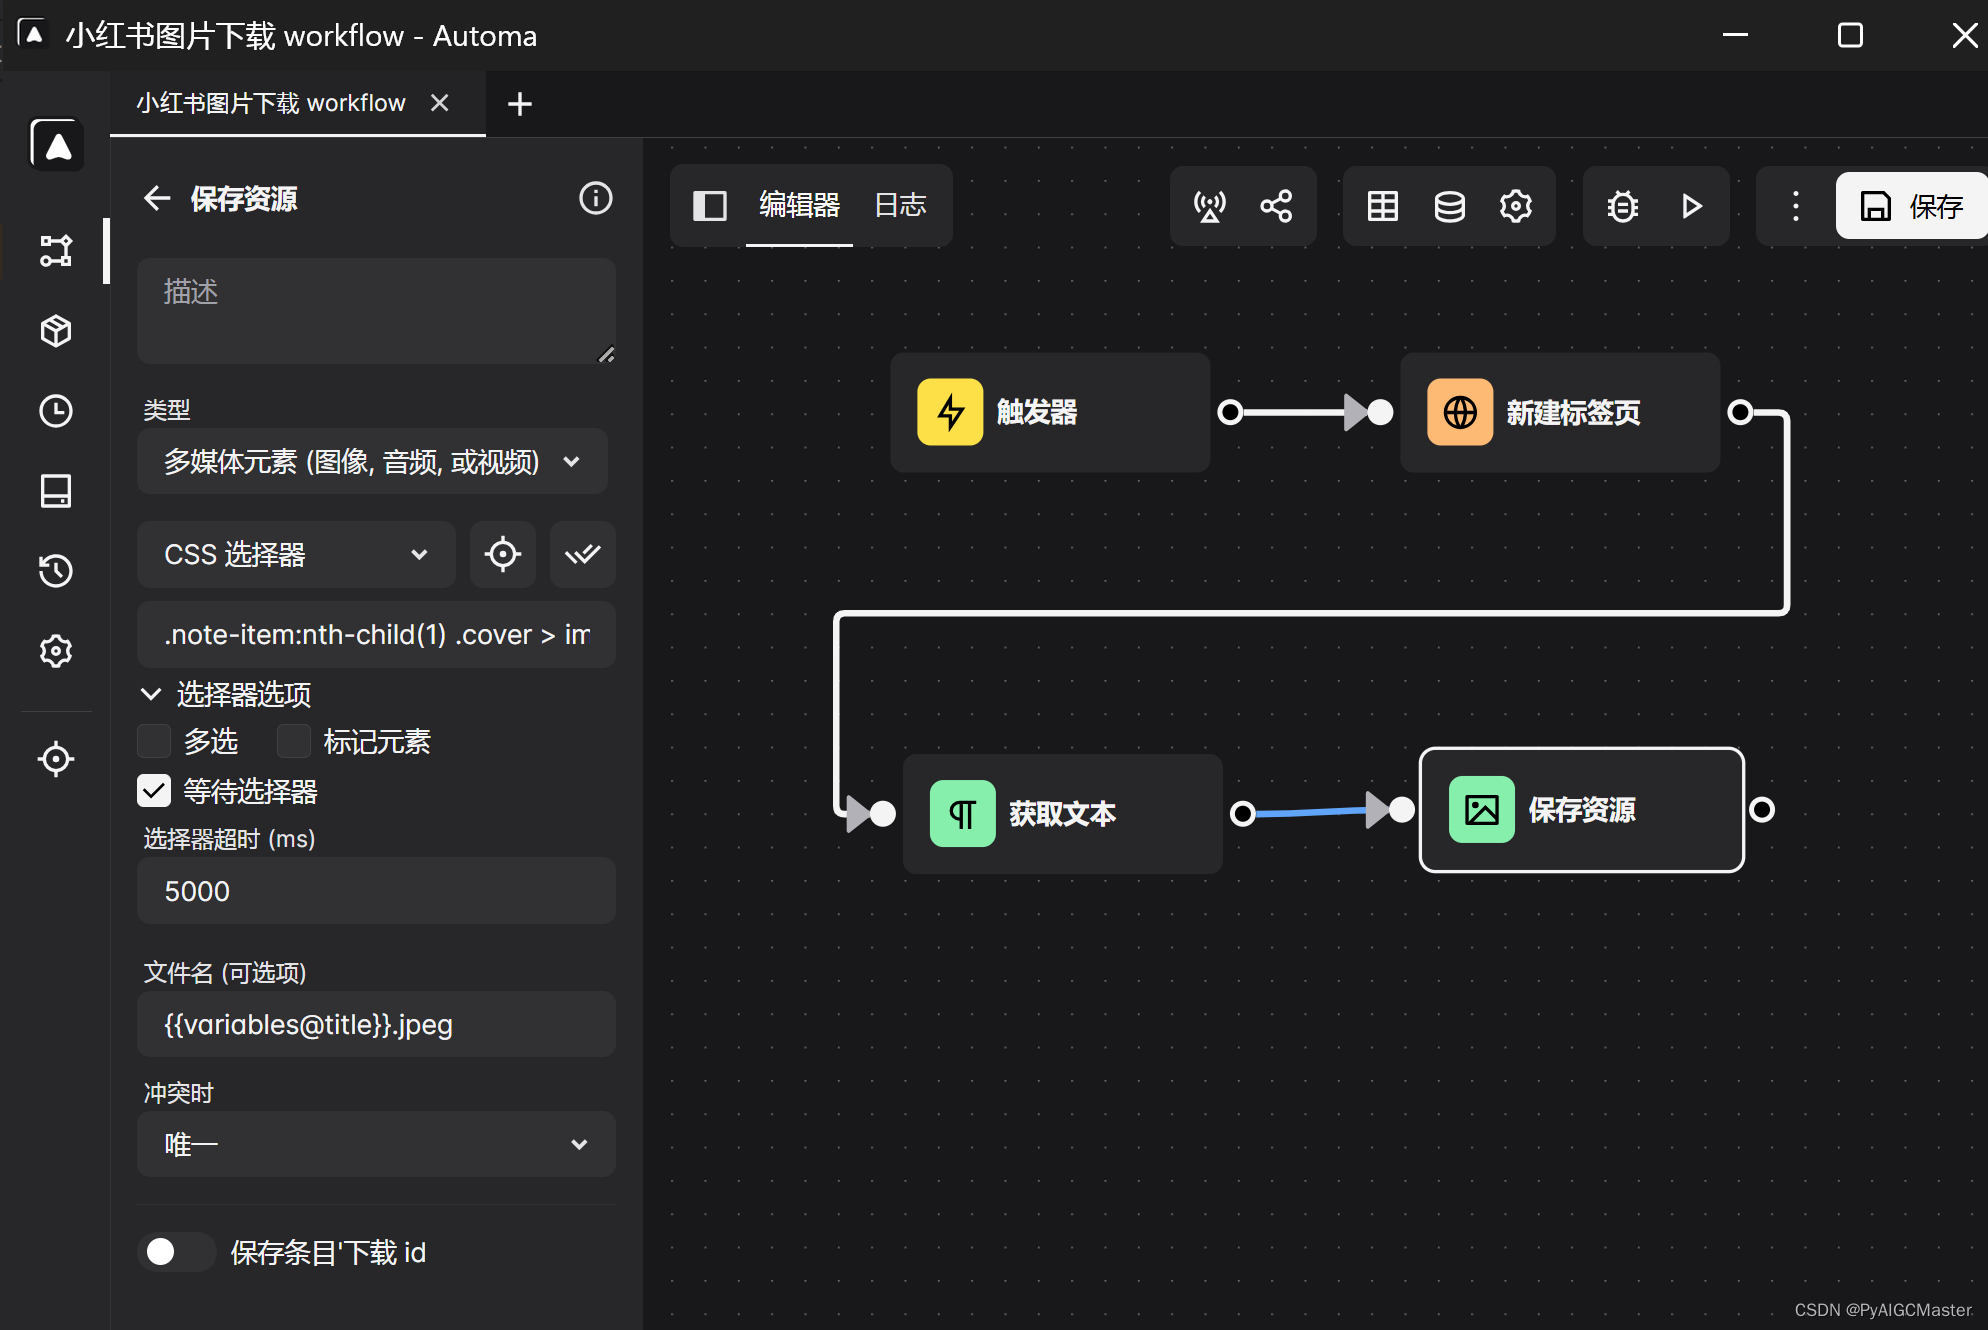Switch to the 日志 tab
The image size is (1988, 1330).
(900, 206)
